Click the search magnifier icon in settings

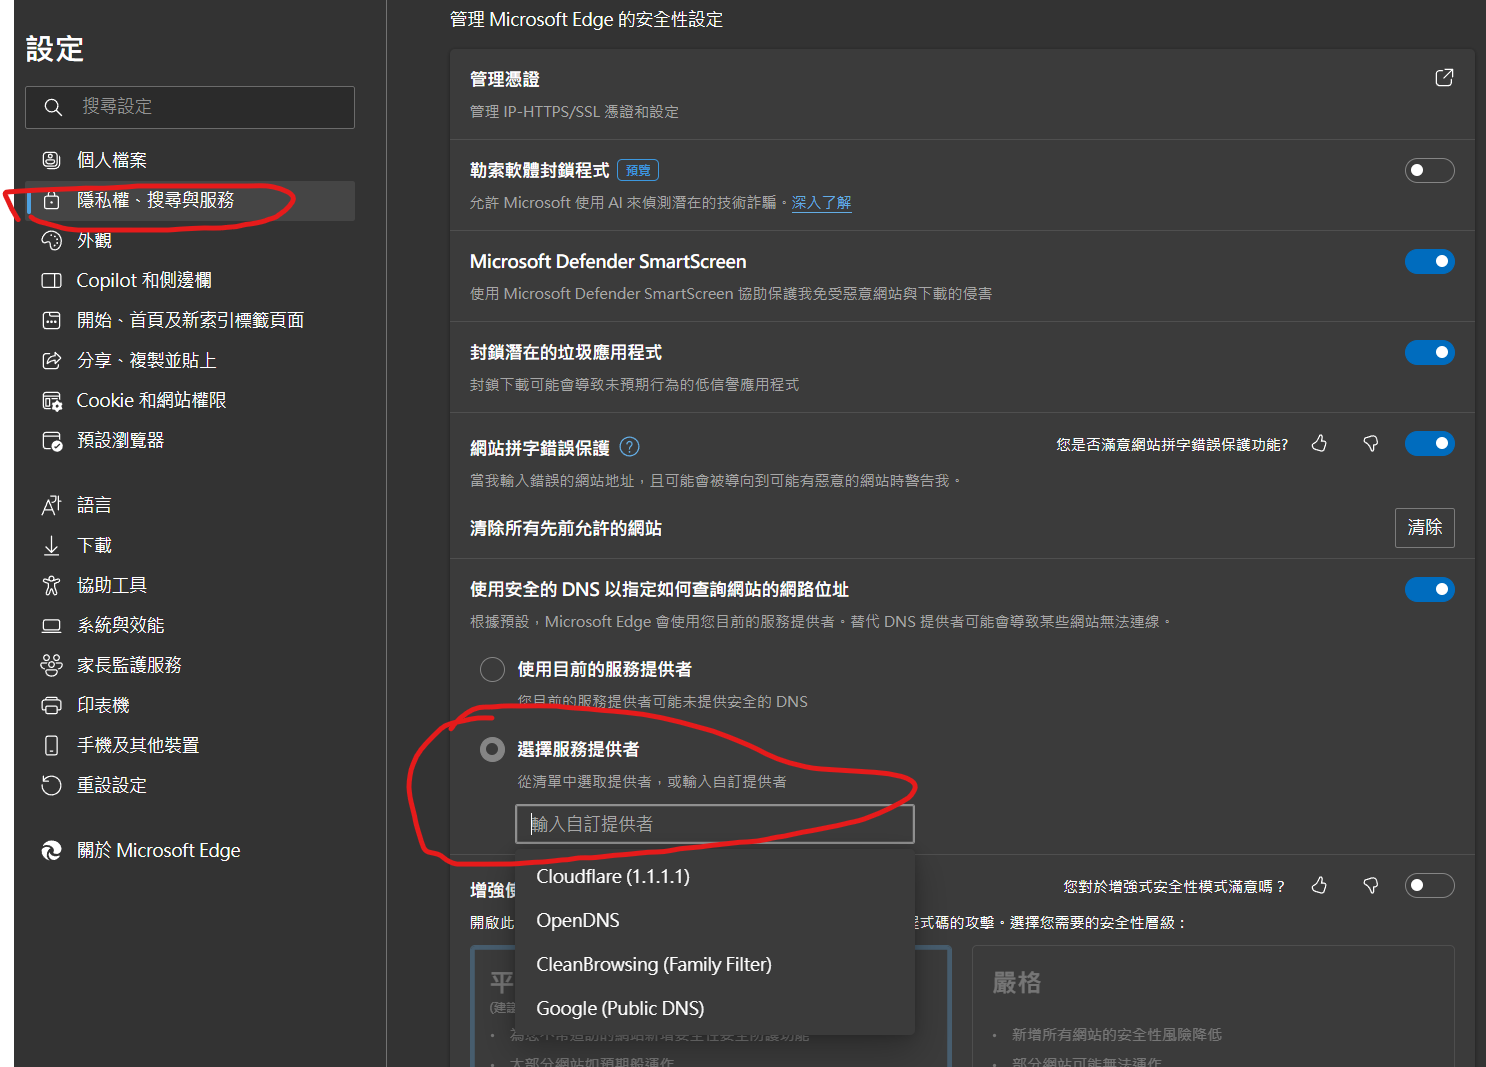click(x=53, y=107)
